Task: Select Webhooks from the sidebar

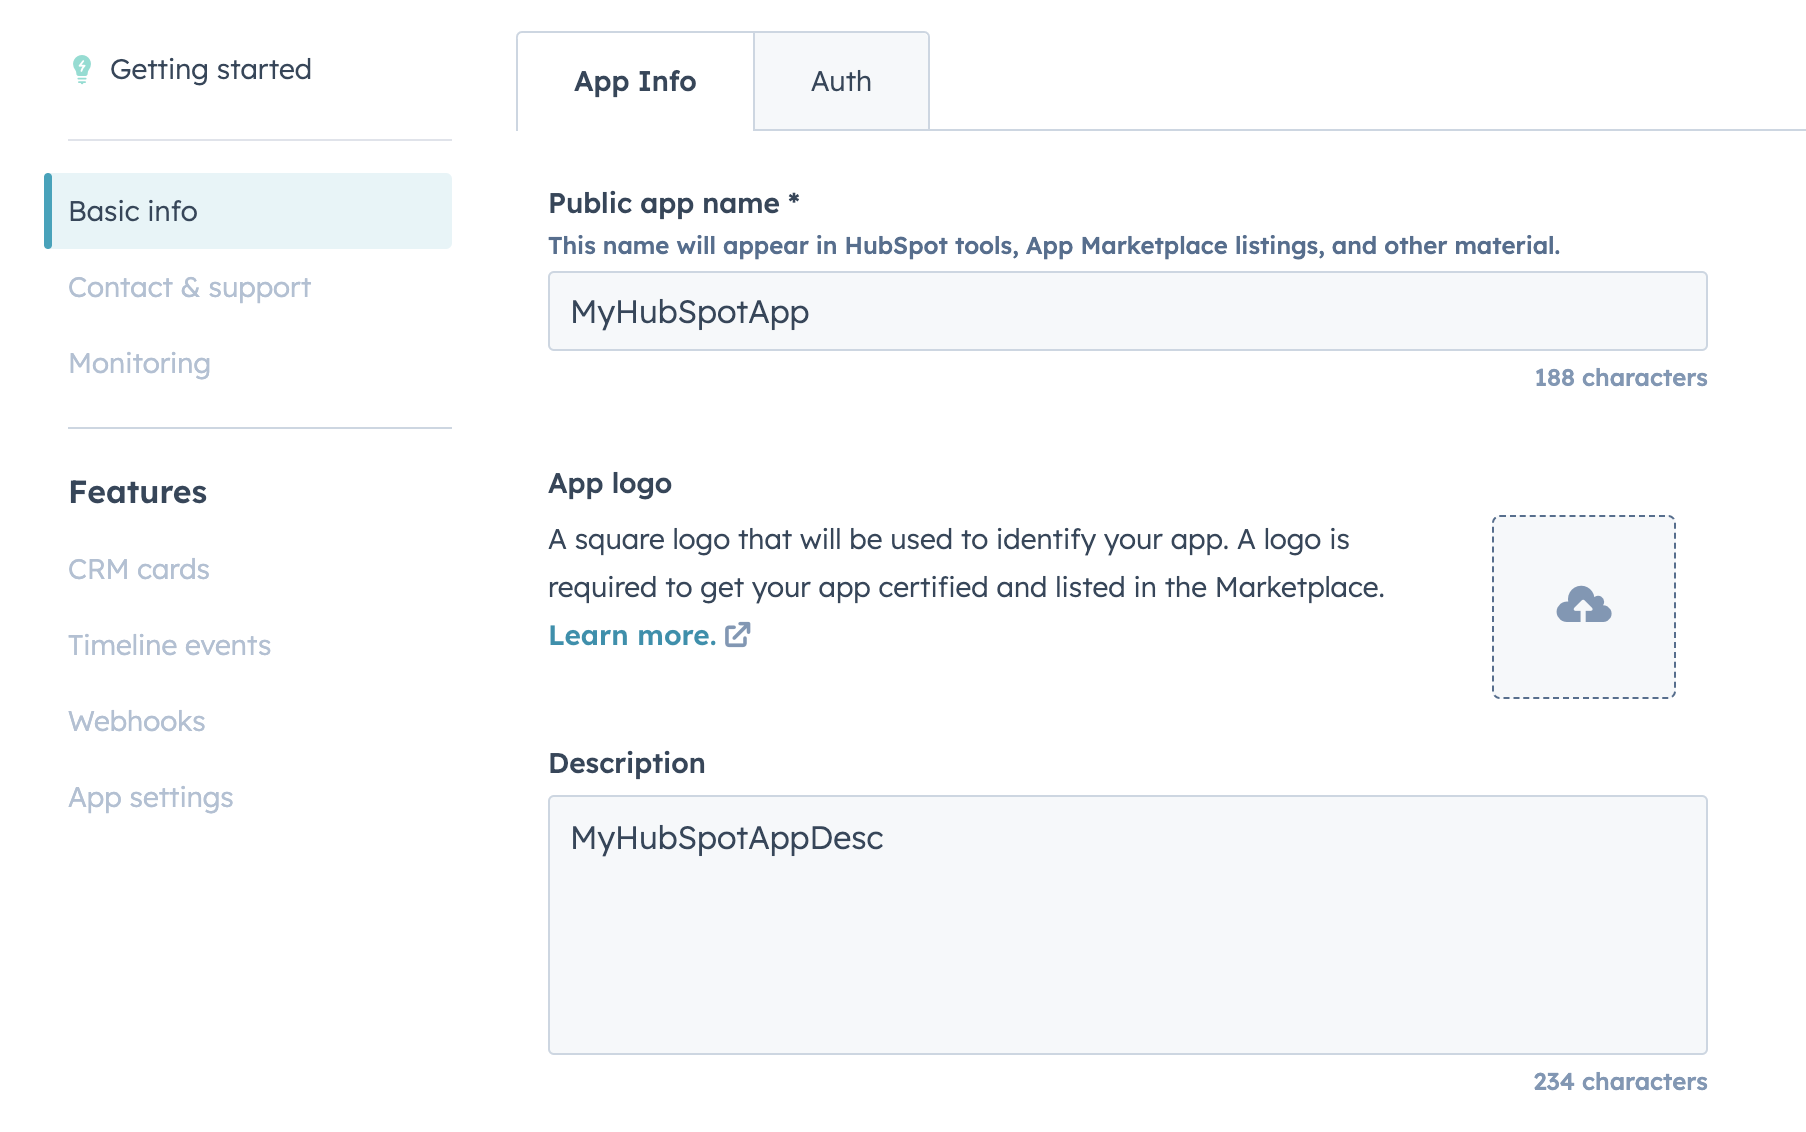Action: coord(136,721)
